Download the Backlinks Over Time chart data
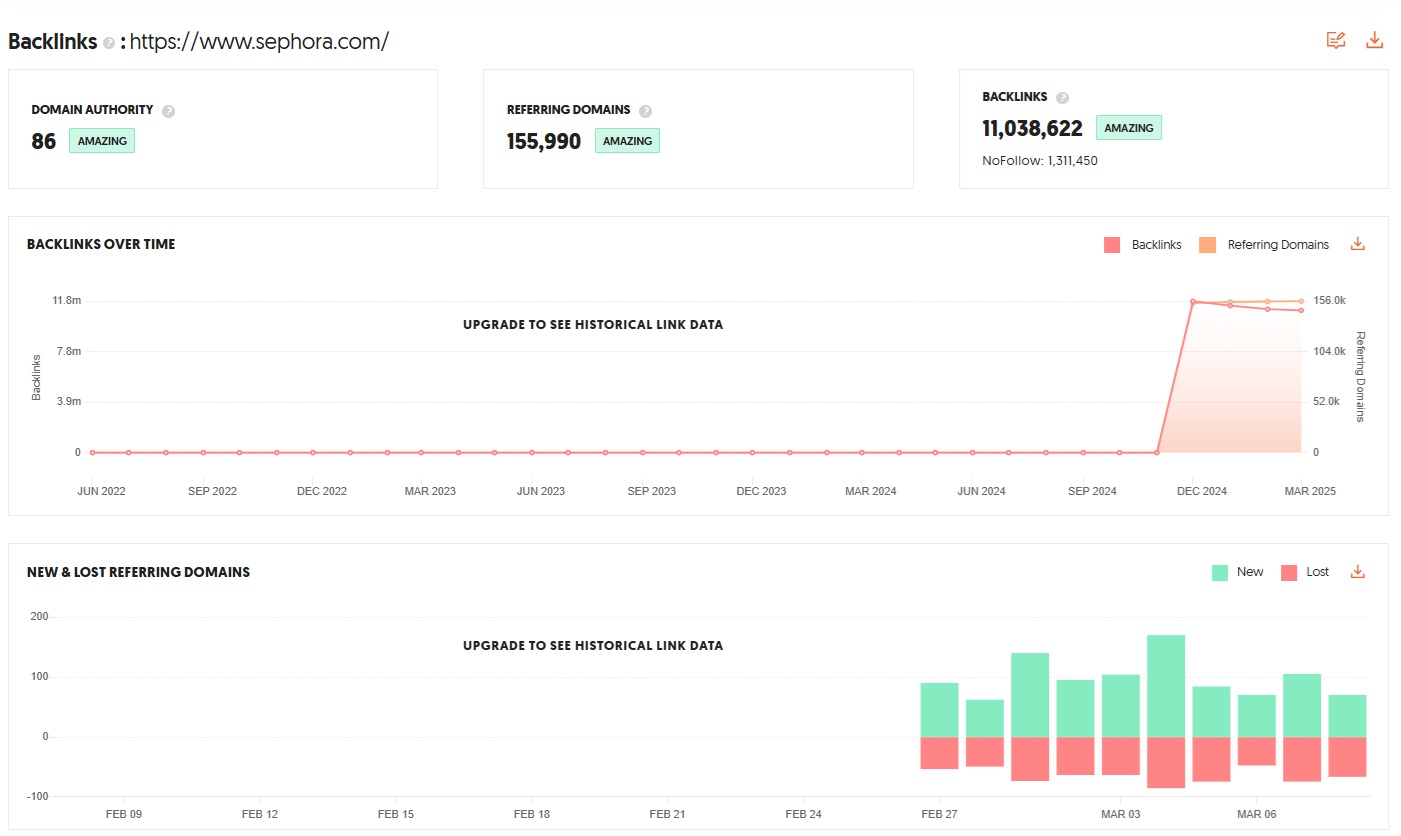The image size is (1401, 836). (x=1357, y=243)
